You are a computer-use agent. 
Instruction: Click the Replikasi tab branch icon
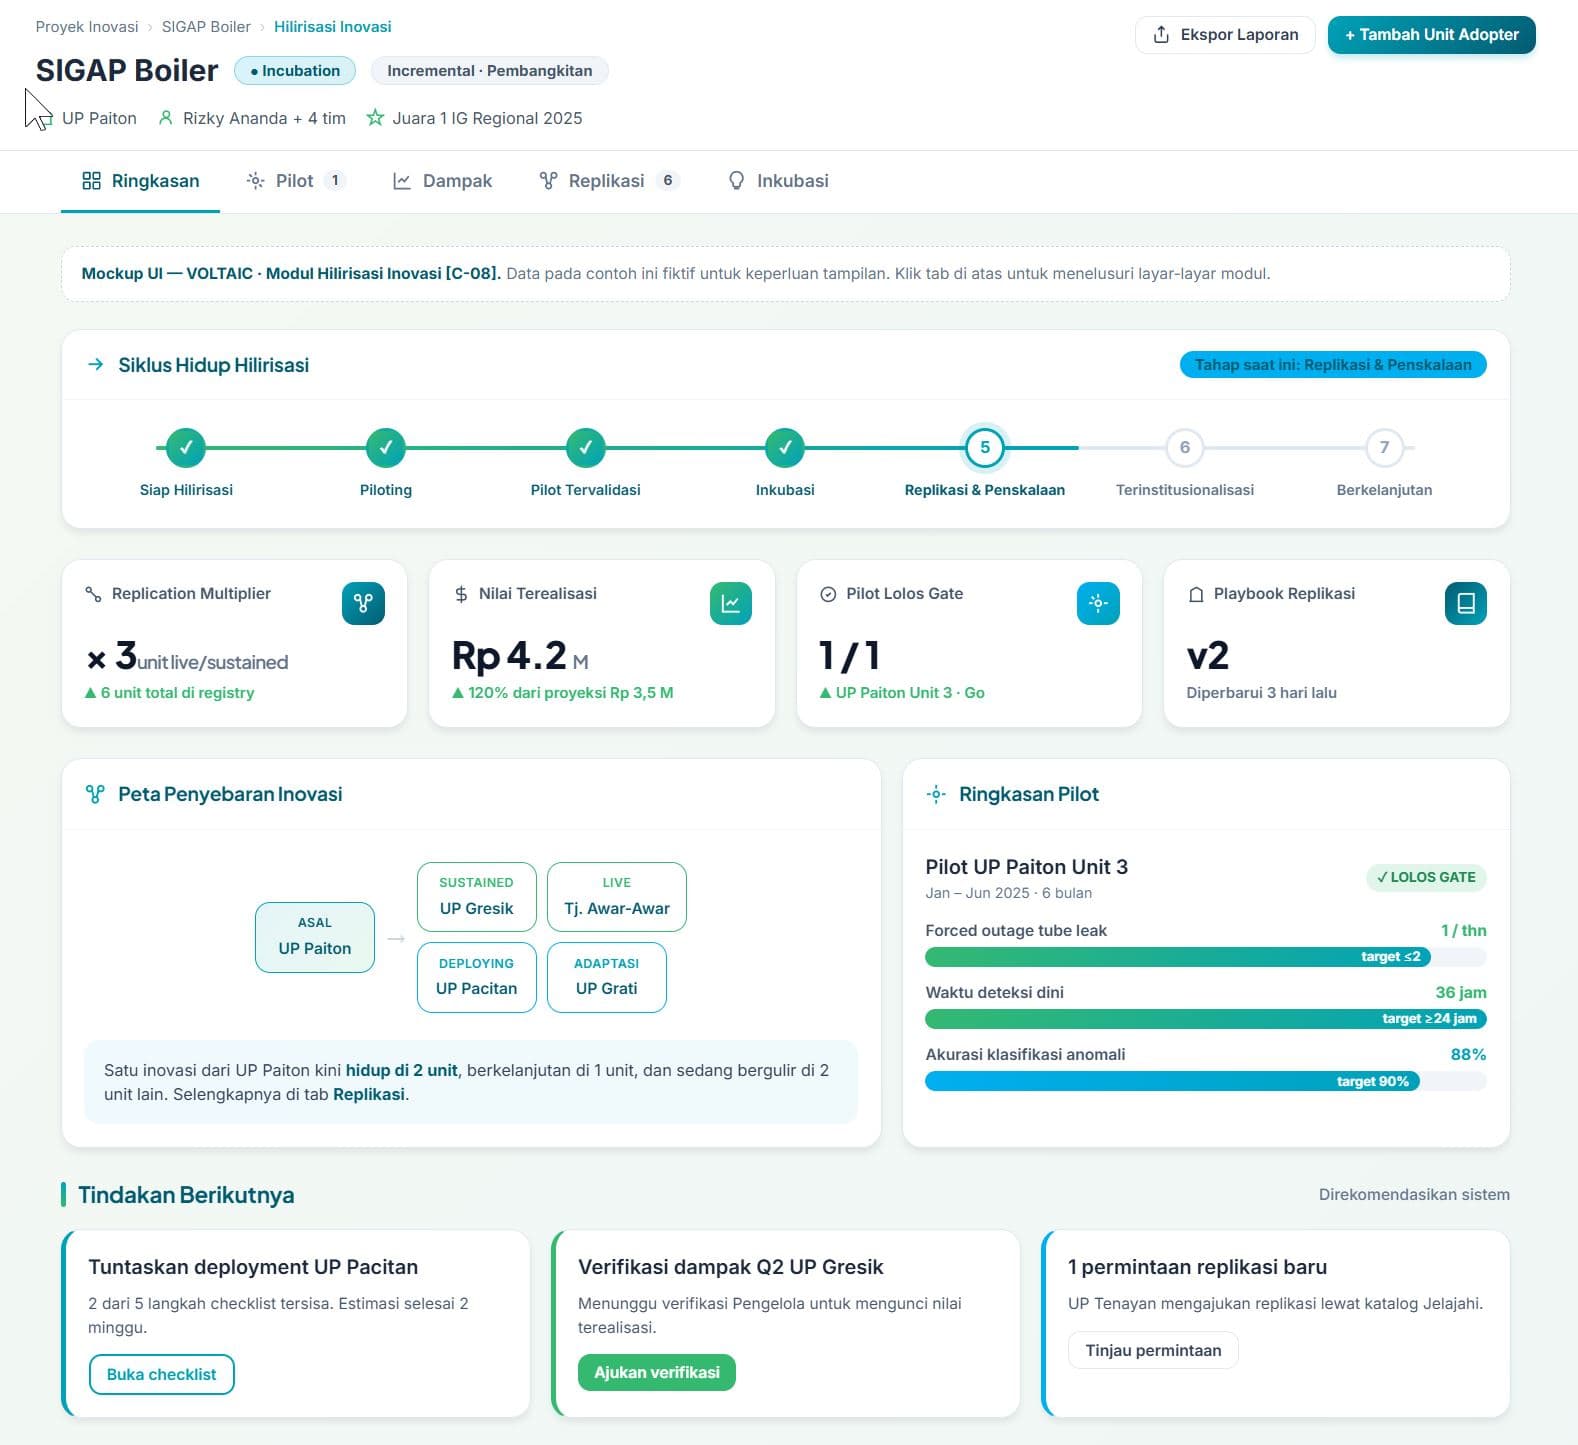pos(548,181)
